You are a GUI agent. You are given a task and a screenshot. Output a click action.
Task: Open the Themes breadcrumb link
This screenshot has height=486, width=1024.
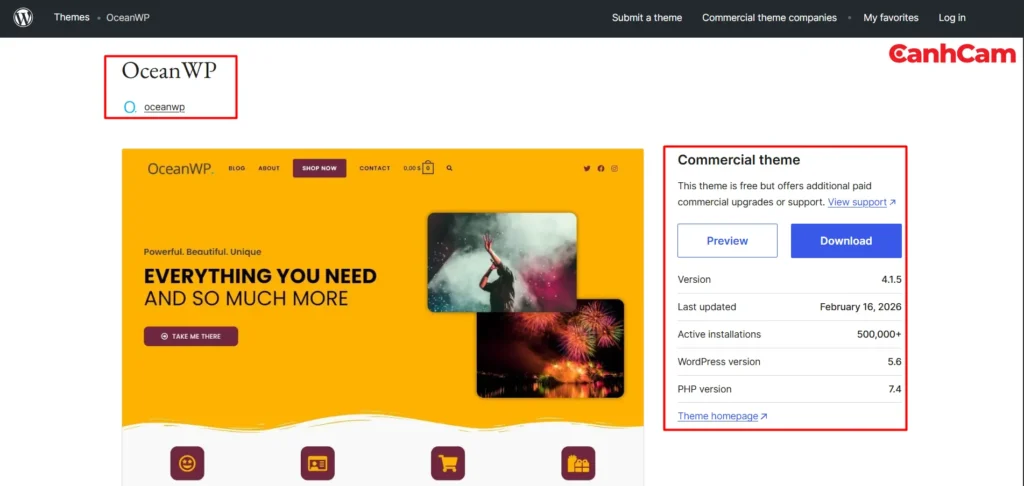click(72, 17)
